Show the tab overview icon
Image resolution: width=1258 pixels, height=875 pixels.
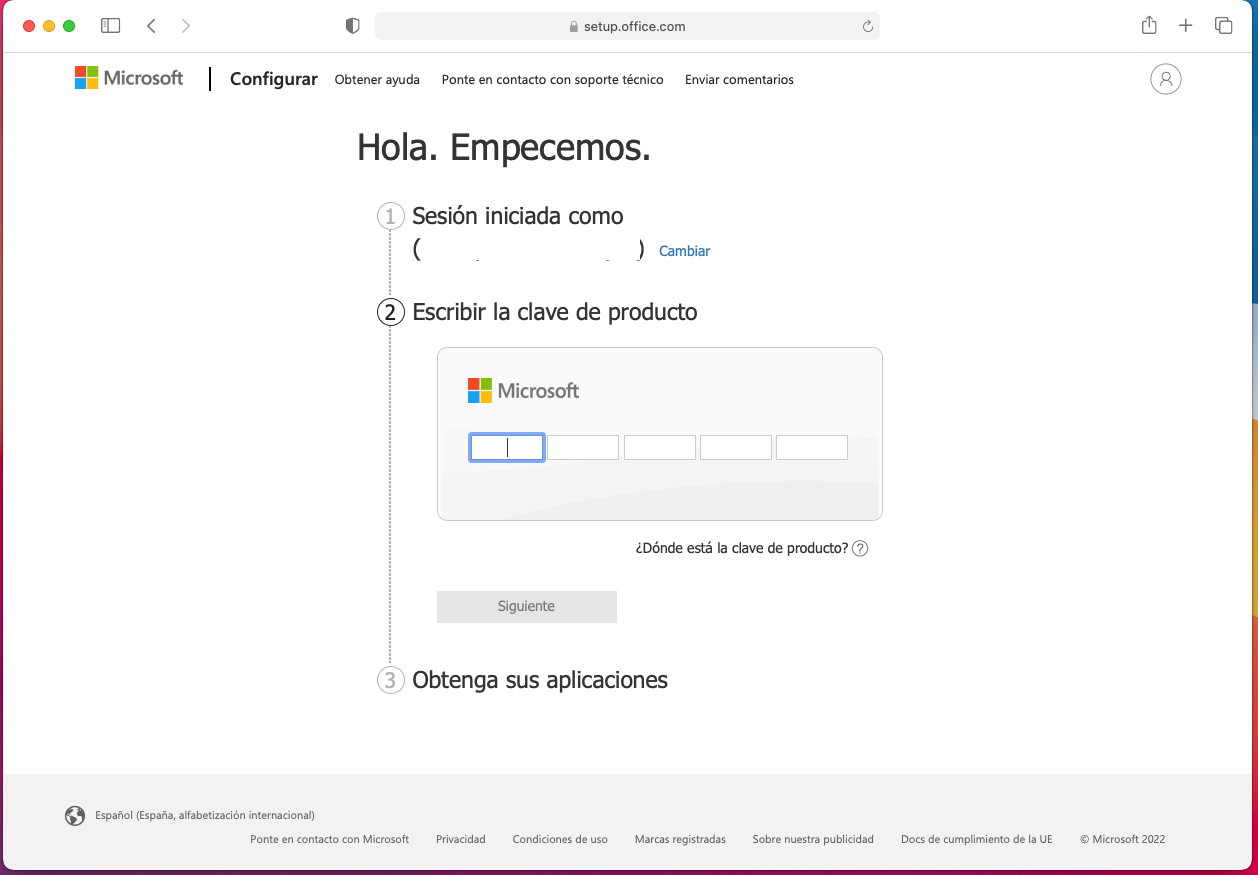(1223, 26)
